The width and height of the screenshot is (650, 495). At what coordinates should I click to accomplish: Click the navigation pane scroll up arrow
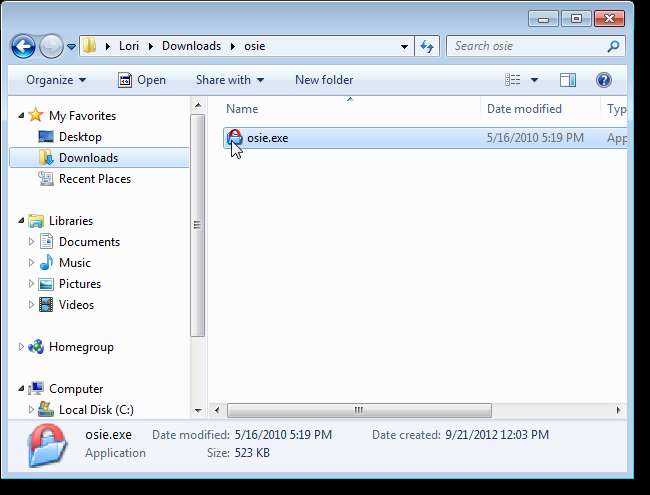pos(198,105)
